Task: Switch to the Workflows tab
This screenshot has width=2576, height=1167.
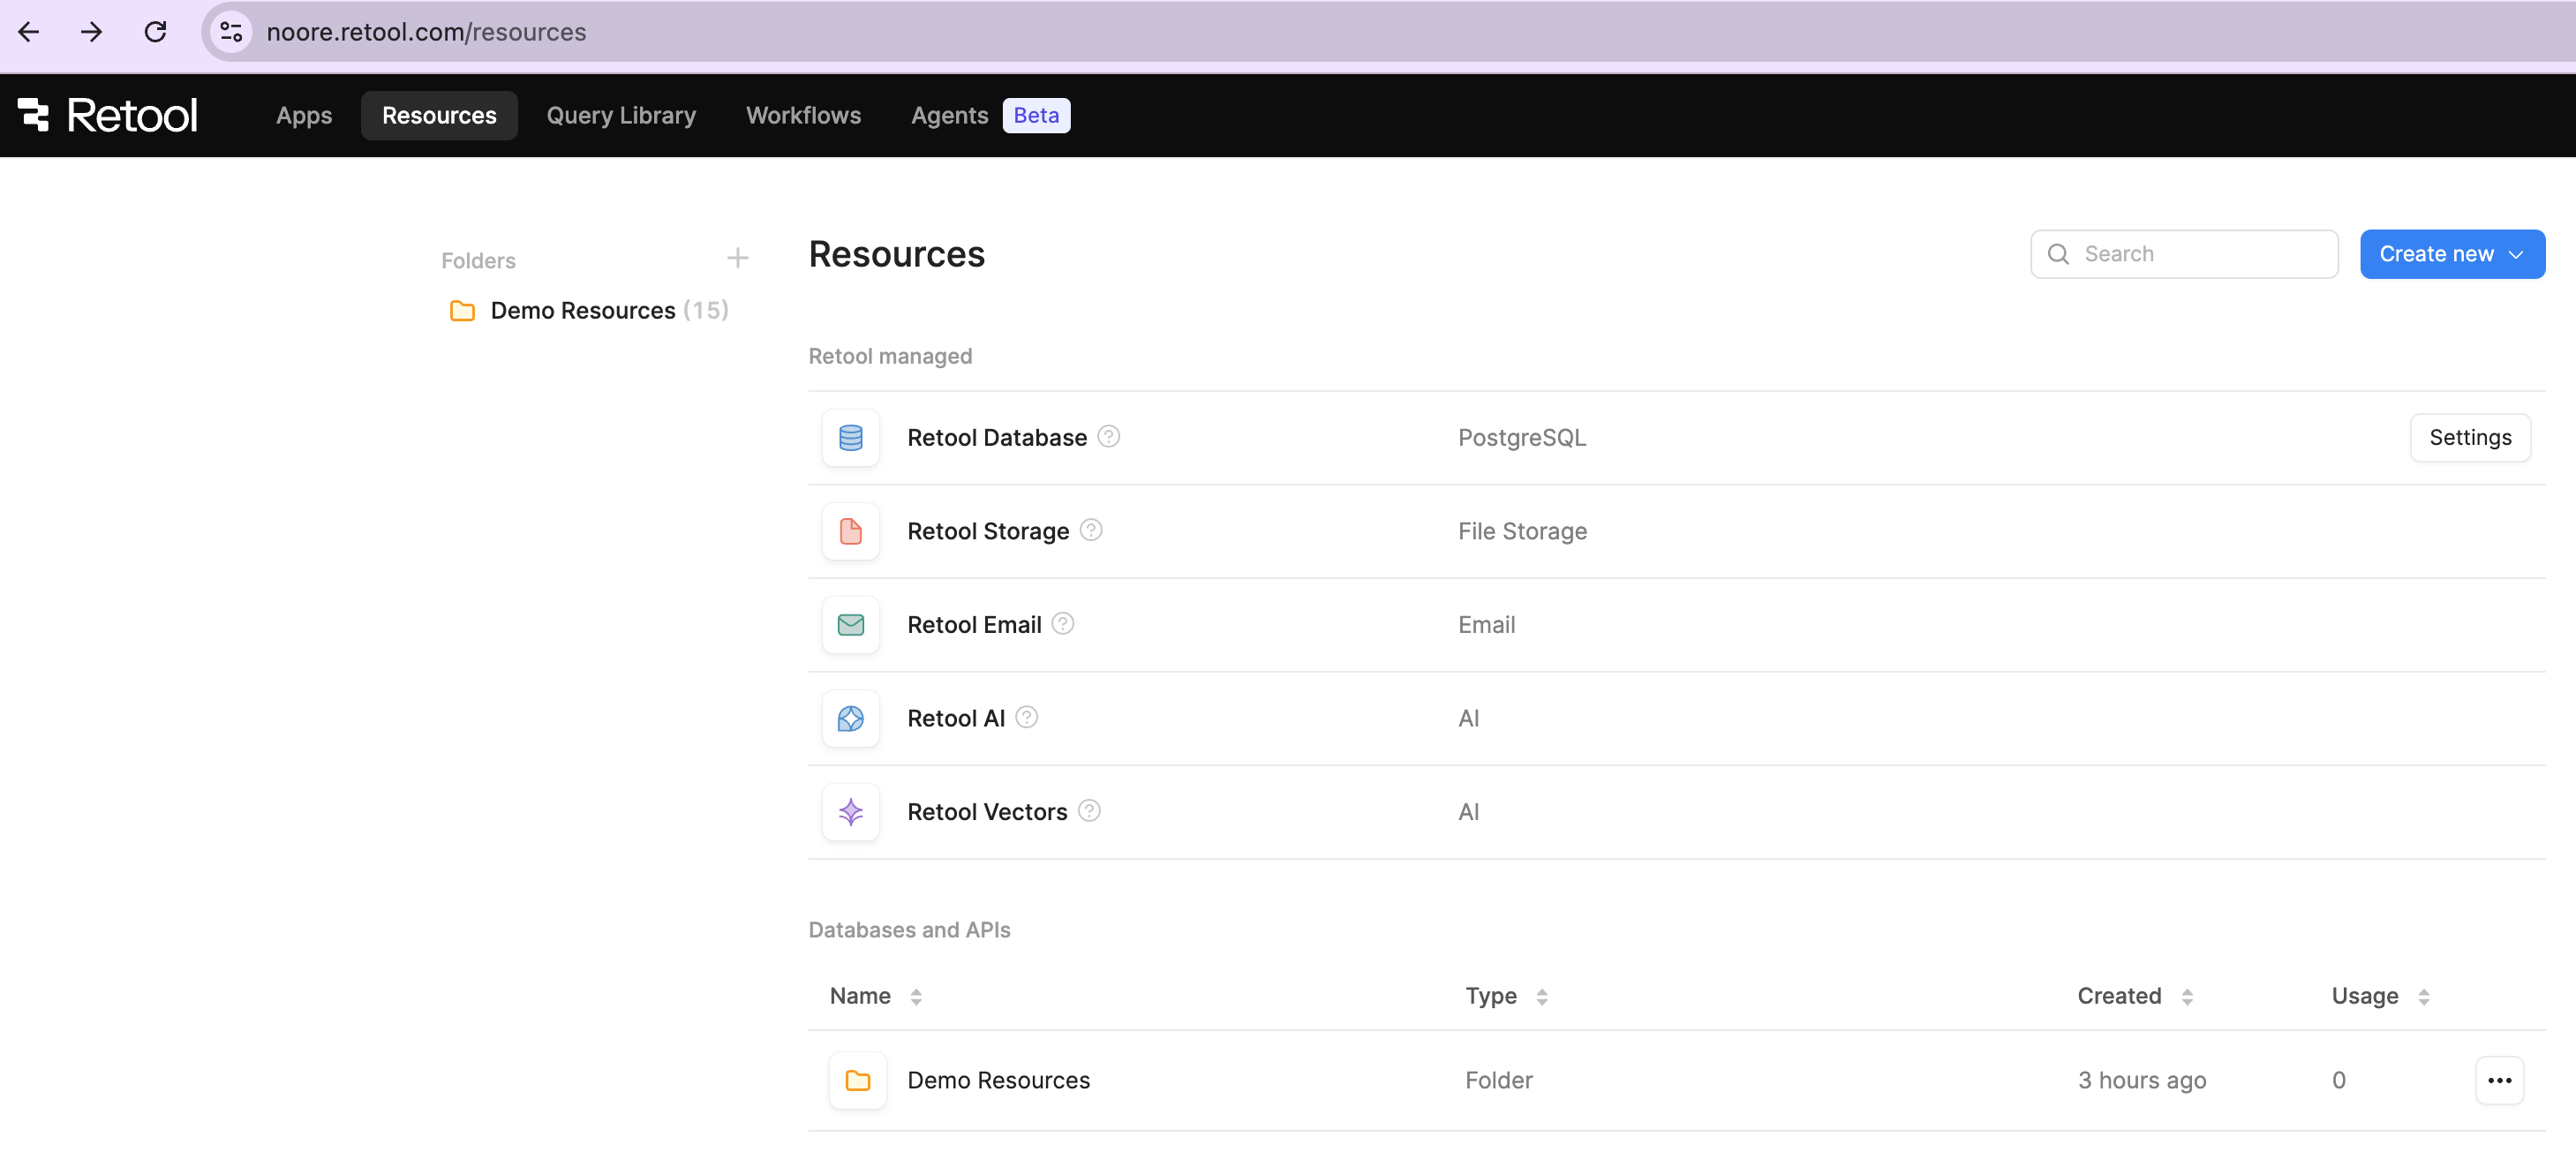Action: 803,116
